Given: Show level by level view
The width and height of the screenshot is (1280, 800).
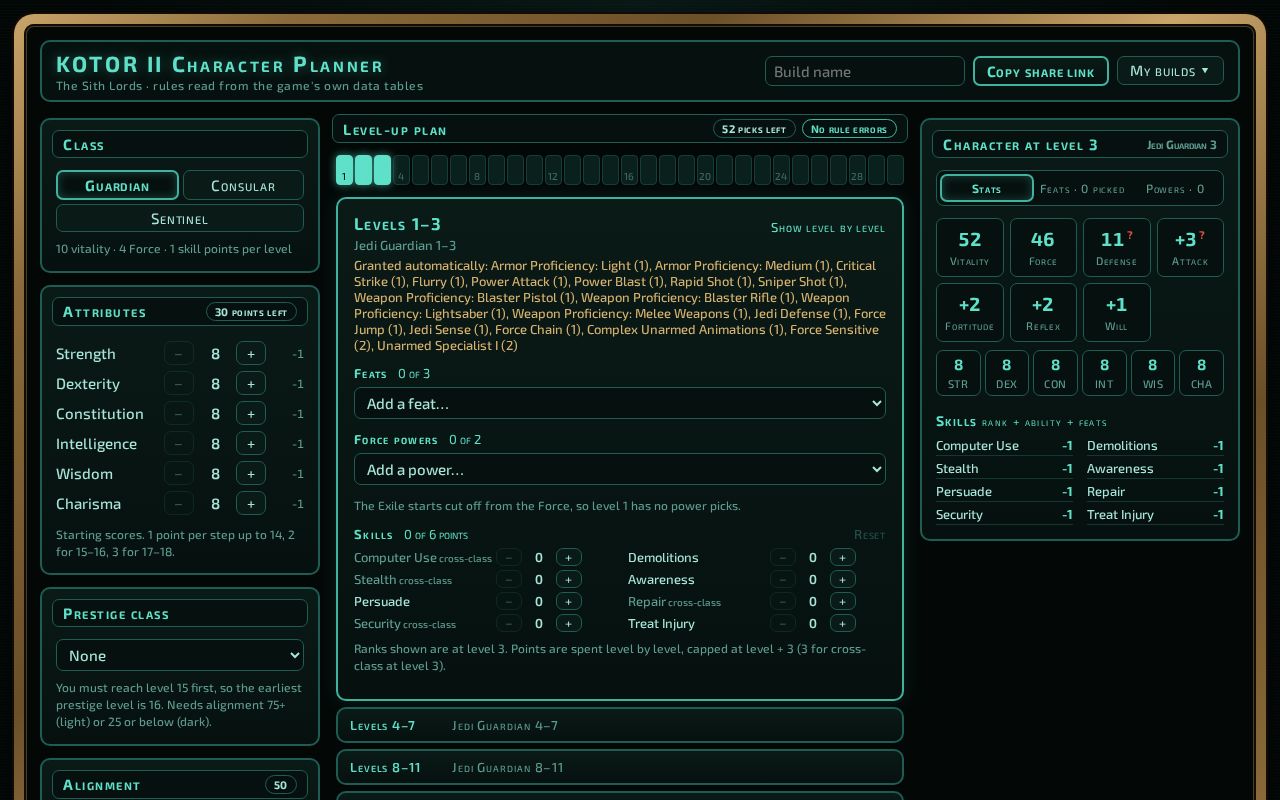Looking at the screenshot, I should (828, 227).
